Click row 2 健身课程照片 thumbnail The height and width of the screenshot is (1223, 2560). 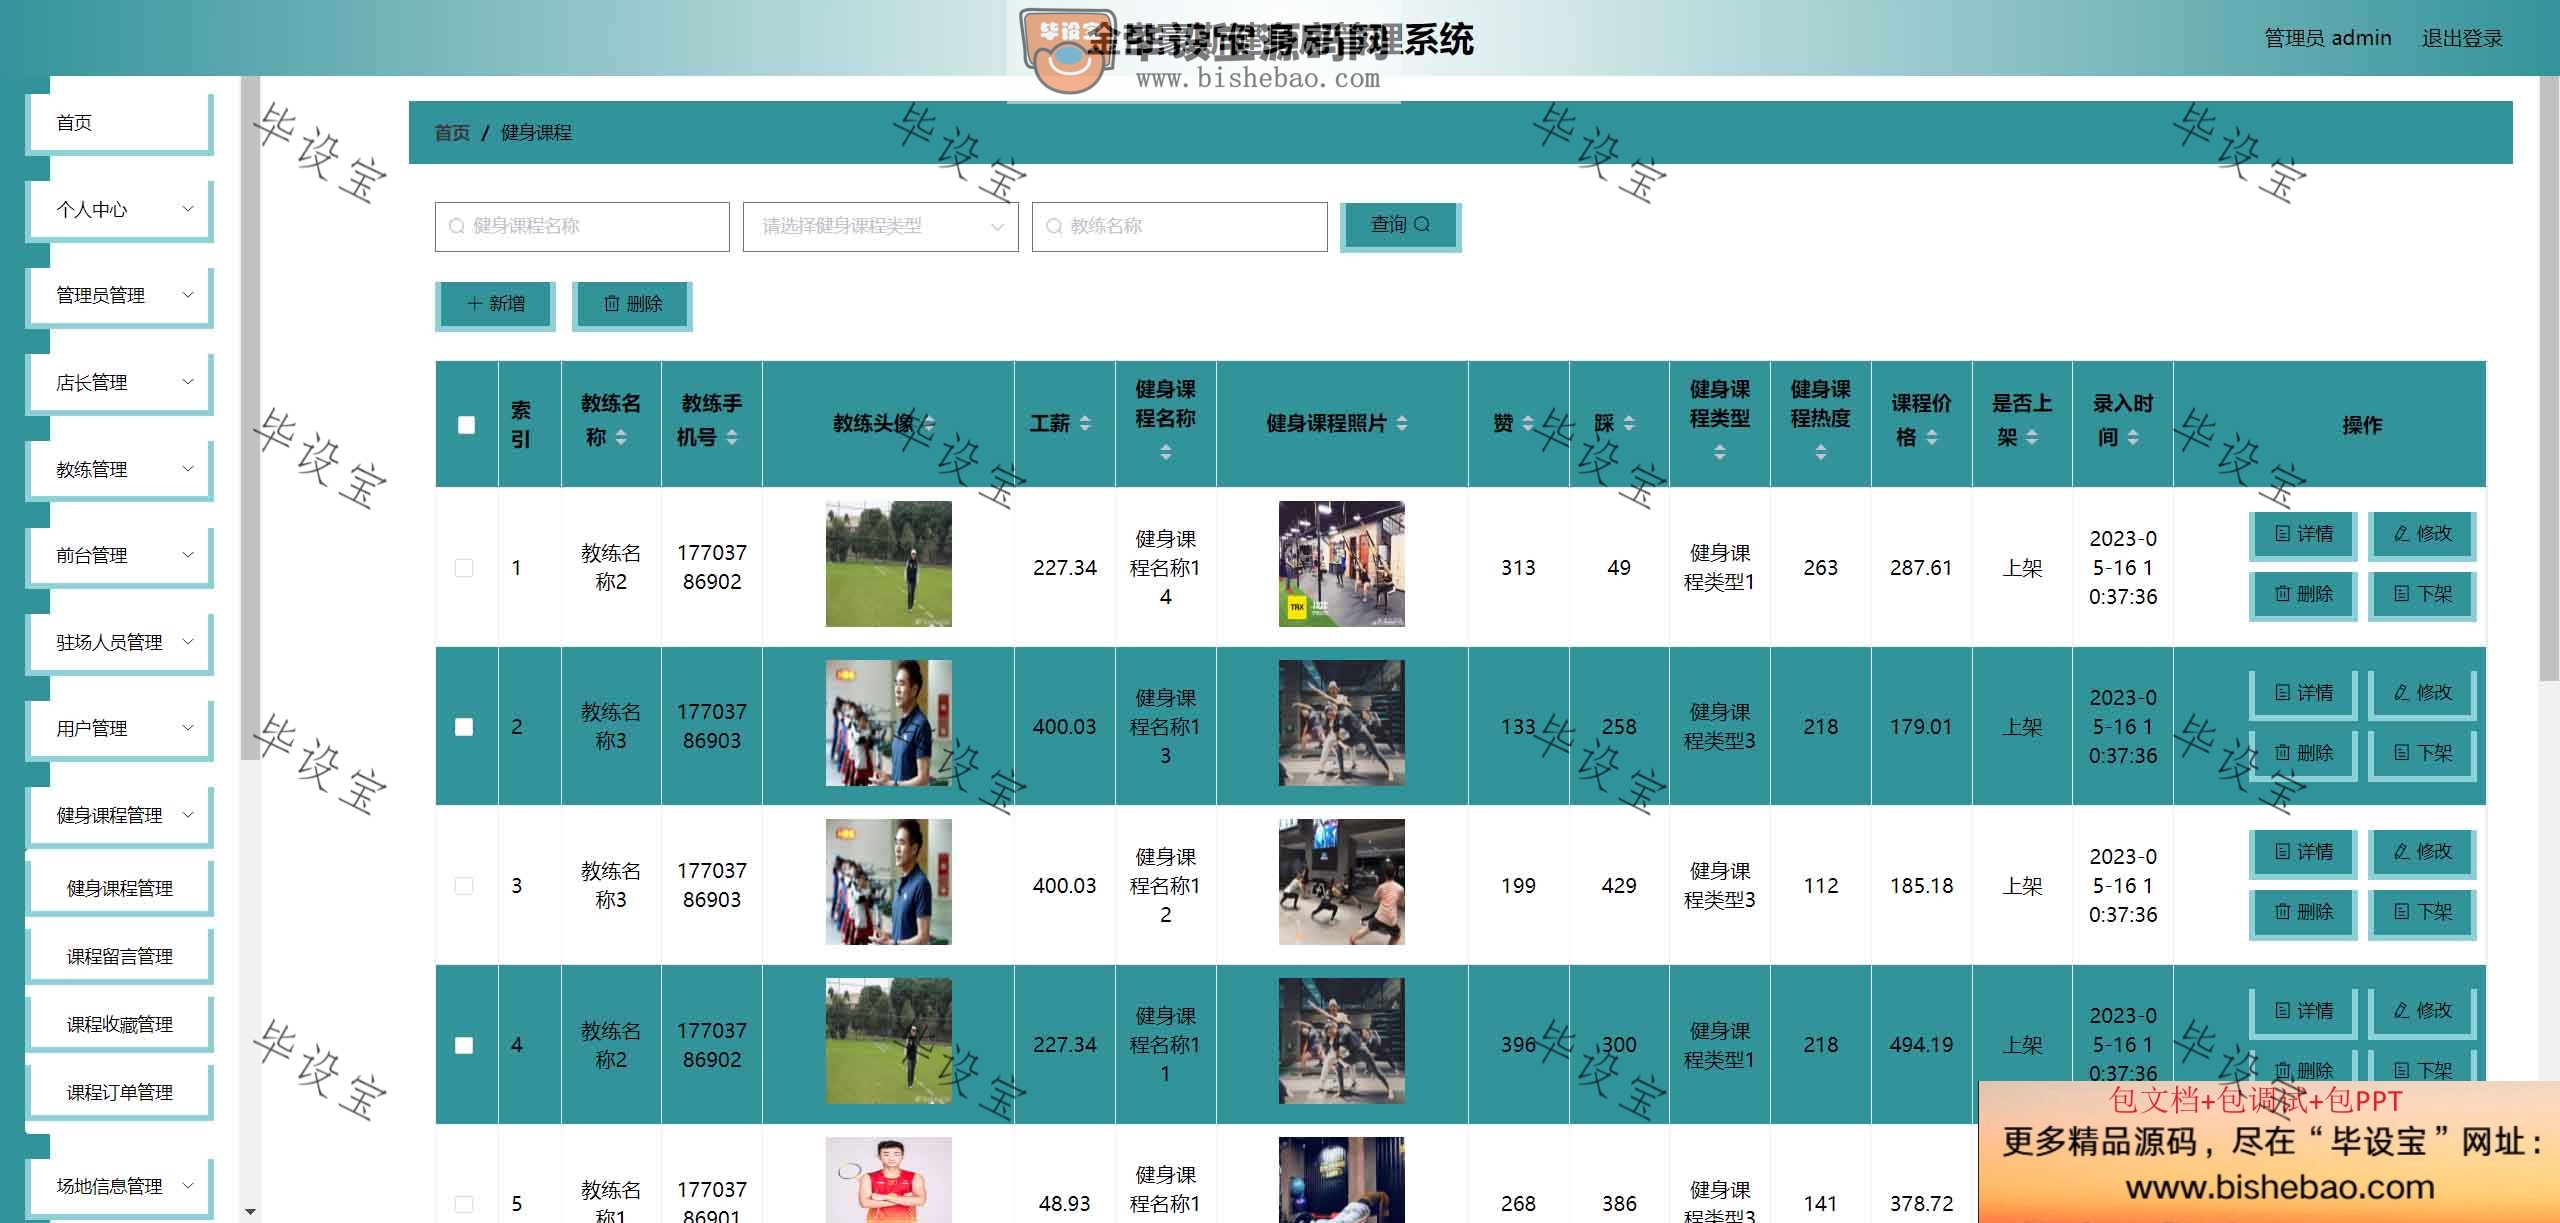tap(1341, 723)
